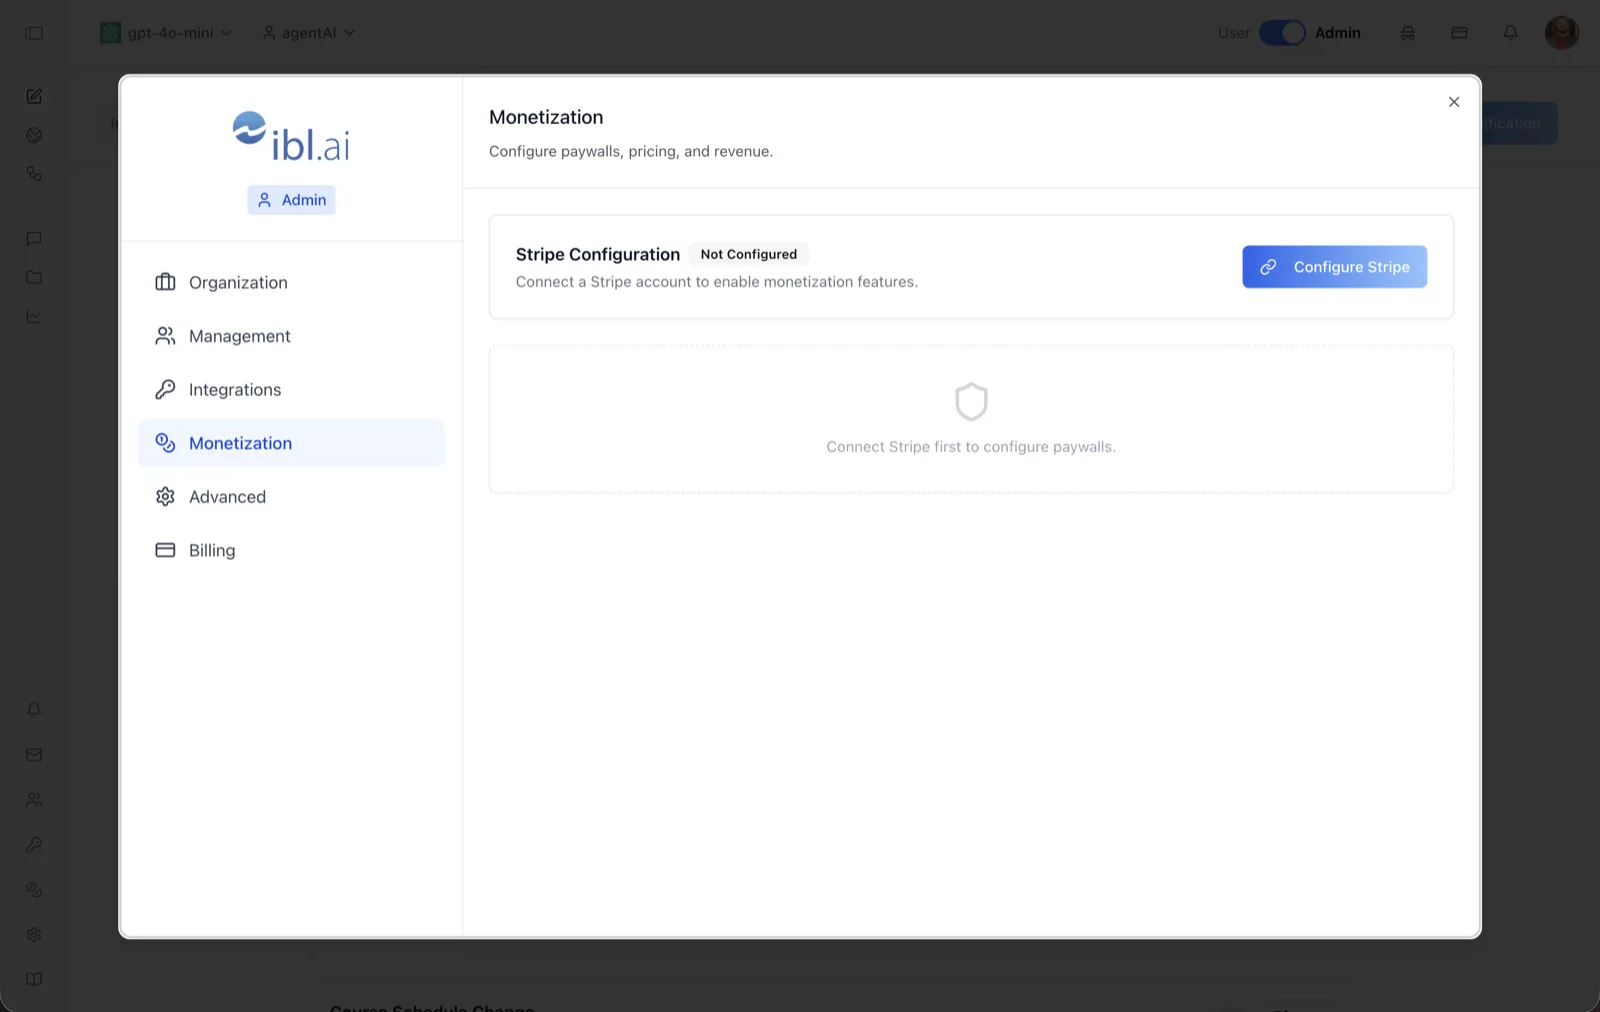Close the Monetization settings dialog

[x=1454, y=102]
